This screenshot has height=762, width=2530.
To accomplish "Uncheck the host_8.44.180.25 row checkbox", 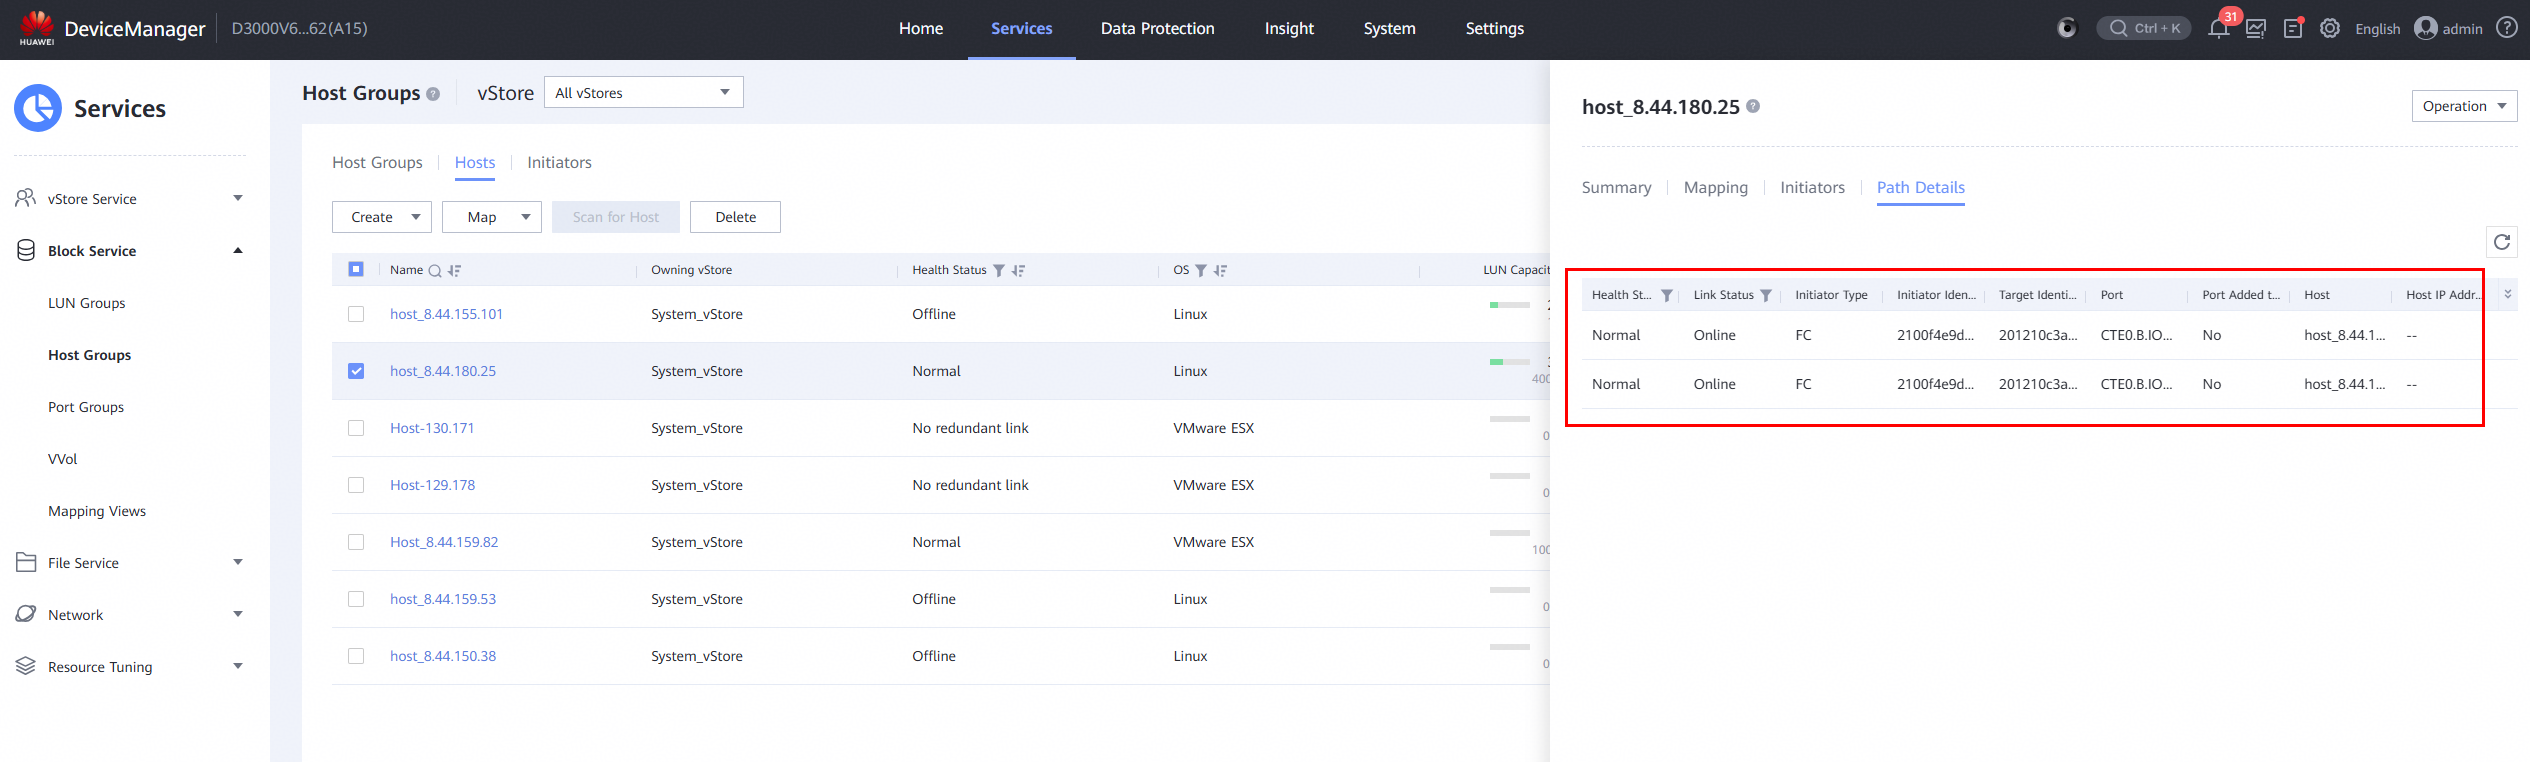I will click(356, 371).
